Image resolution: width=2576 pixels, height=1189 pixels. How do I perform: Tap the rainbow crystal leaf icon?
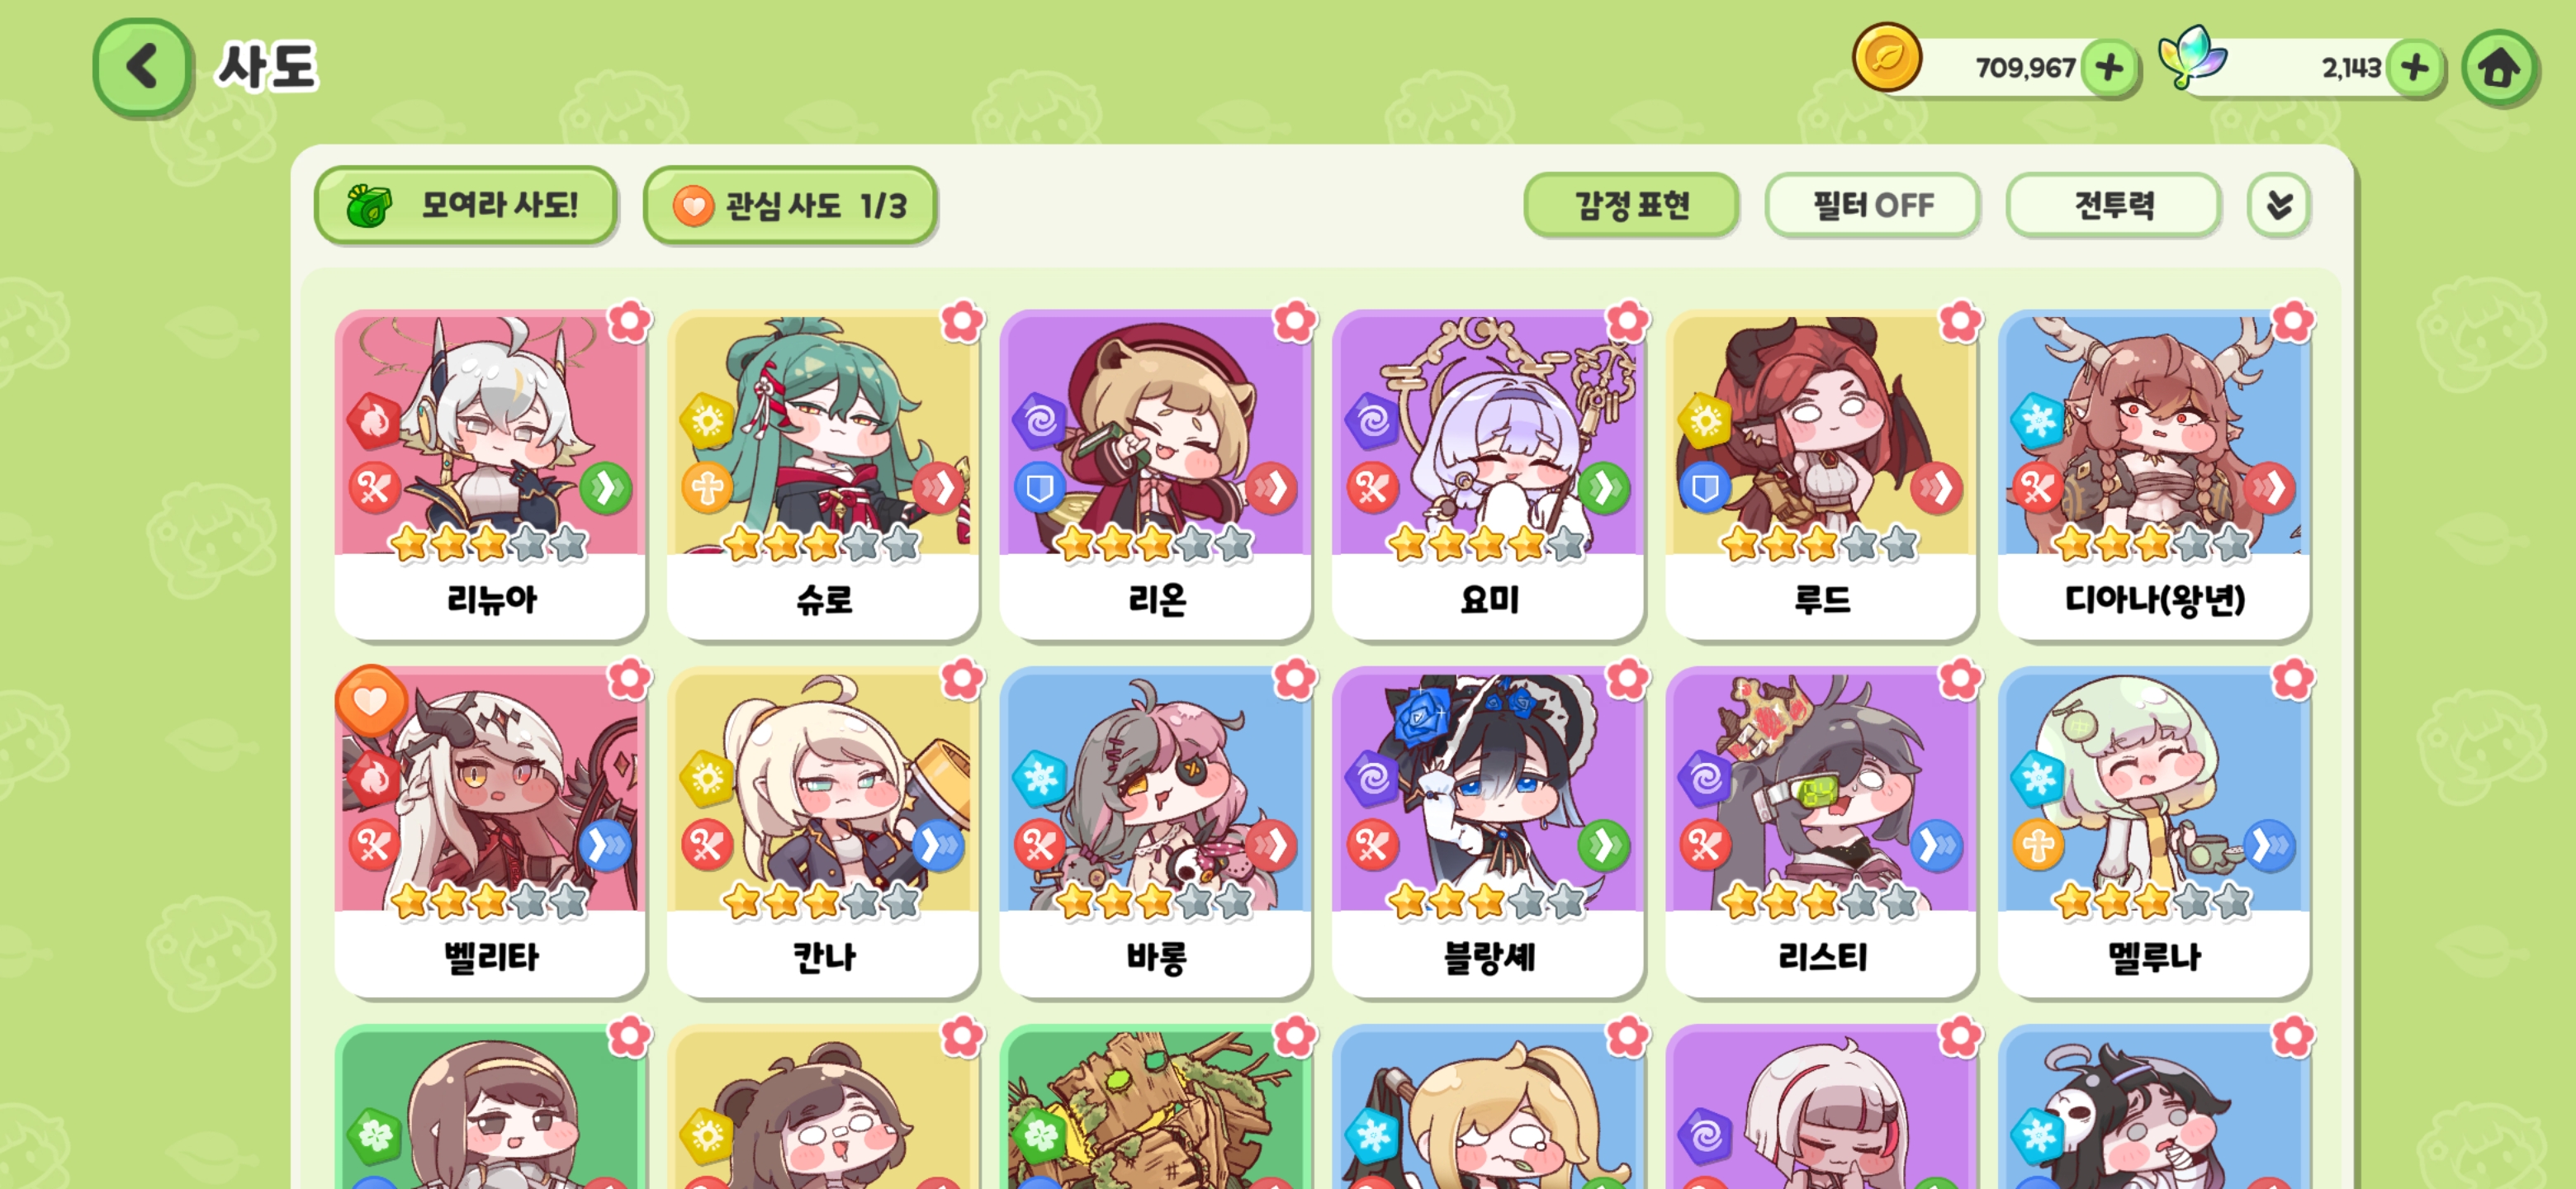[x=2191, y=57]
